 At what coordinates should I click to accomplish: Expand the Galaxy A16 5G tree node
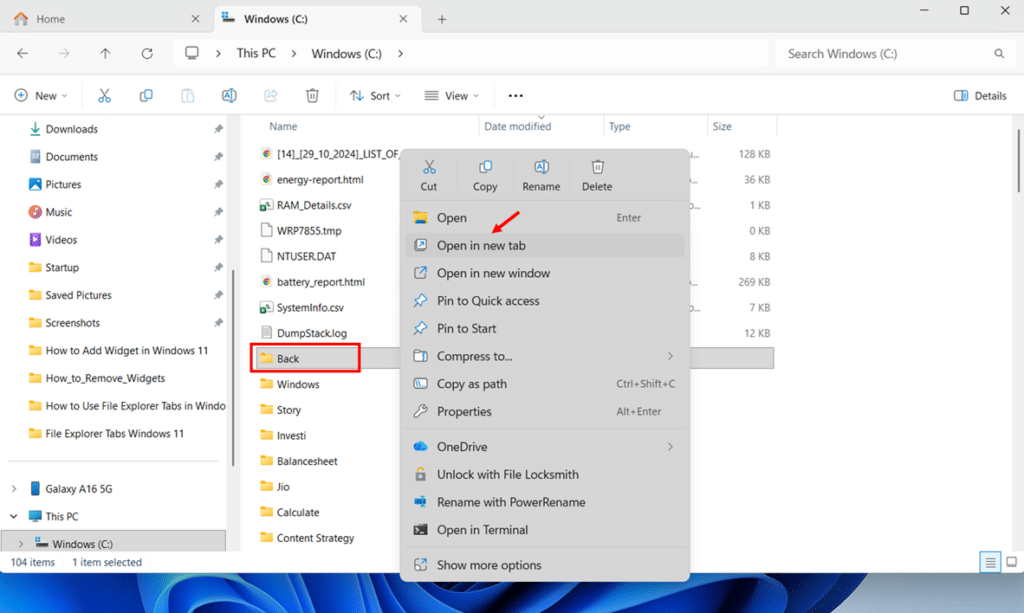click(x=14, y=489)
